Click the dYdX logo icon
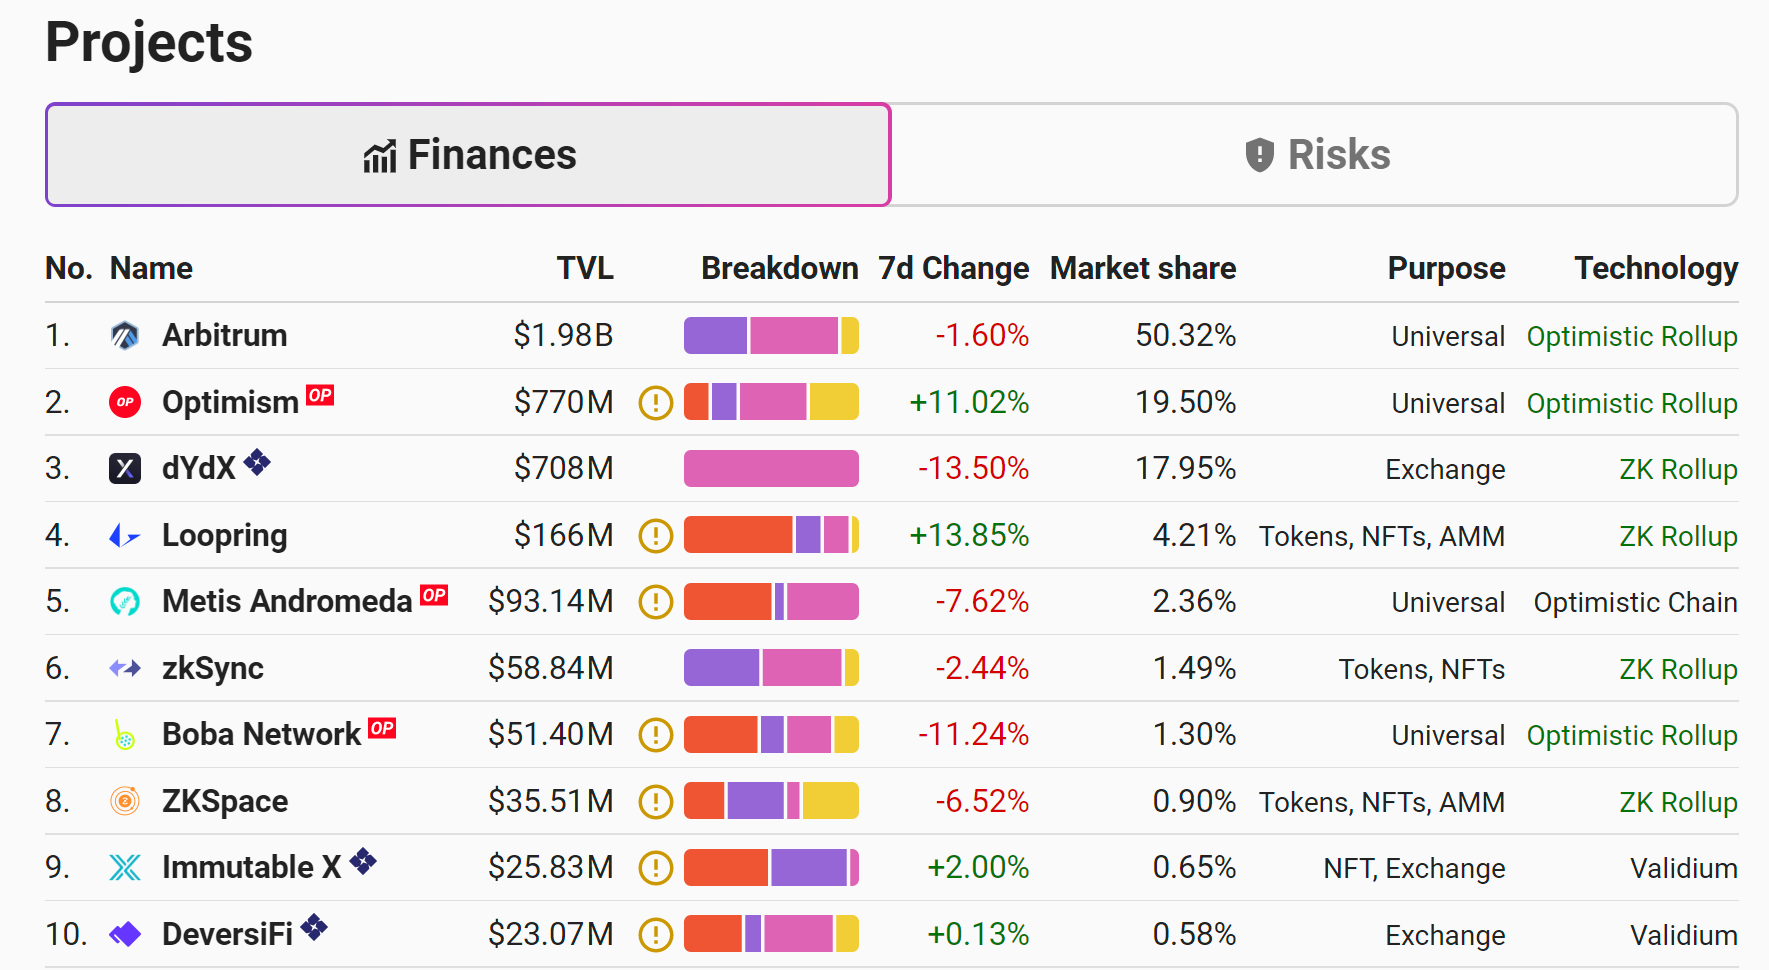 [x=125, y=468]
